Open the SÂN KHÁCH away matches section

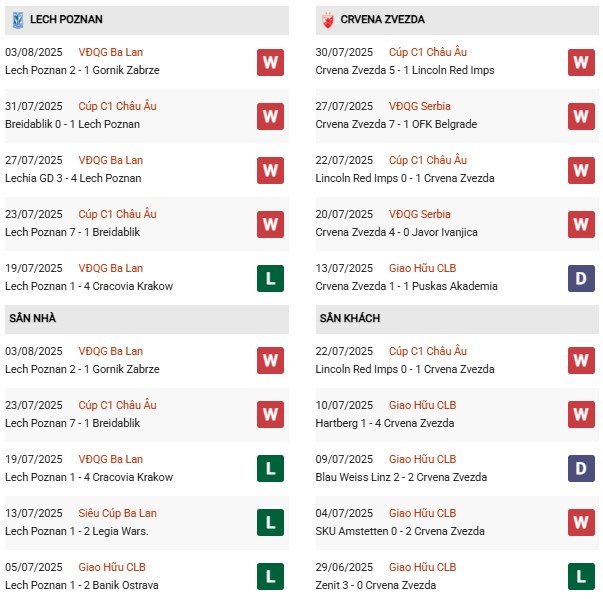pos(349,318)
